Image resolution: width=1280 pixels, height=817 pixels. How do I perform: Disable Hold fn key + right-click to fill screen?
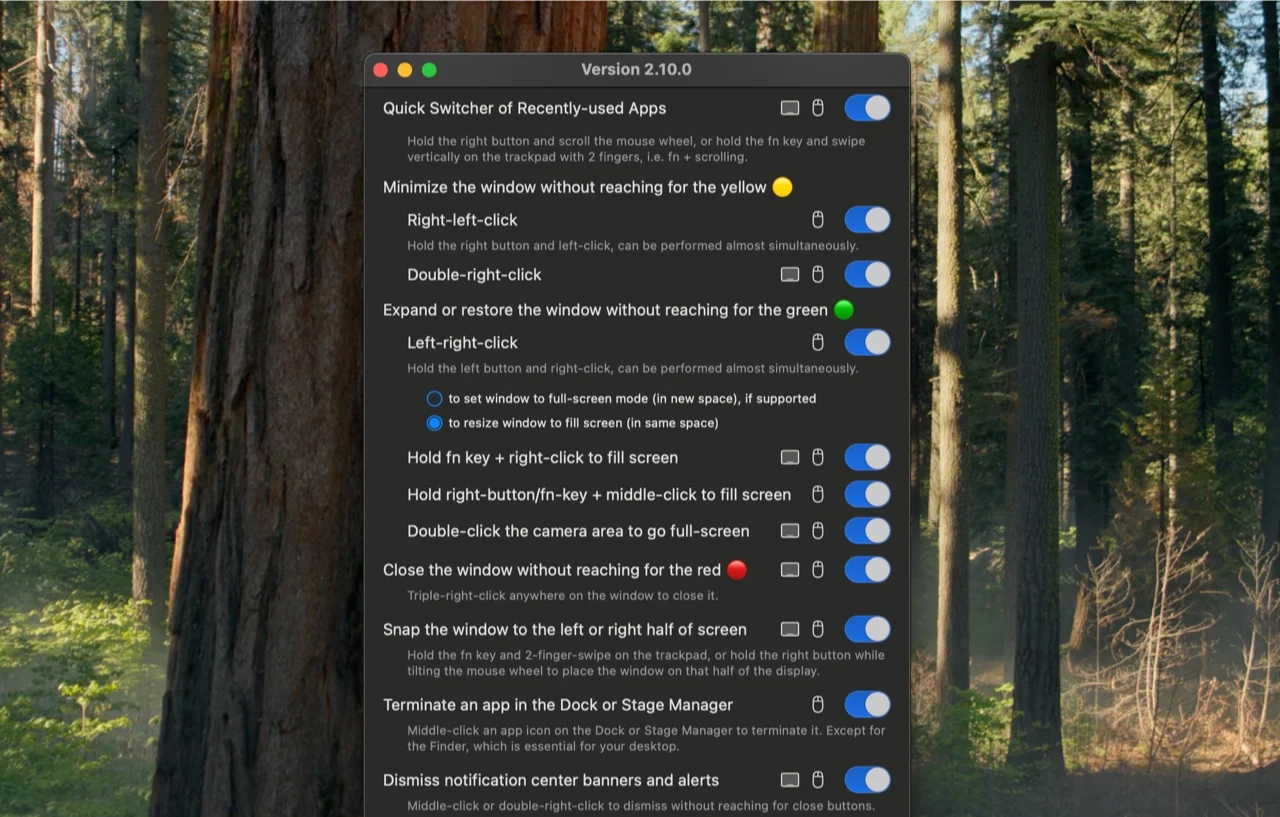[866, 457]
